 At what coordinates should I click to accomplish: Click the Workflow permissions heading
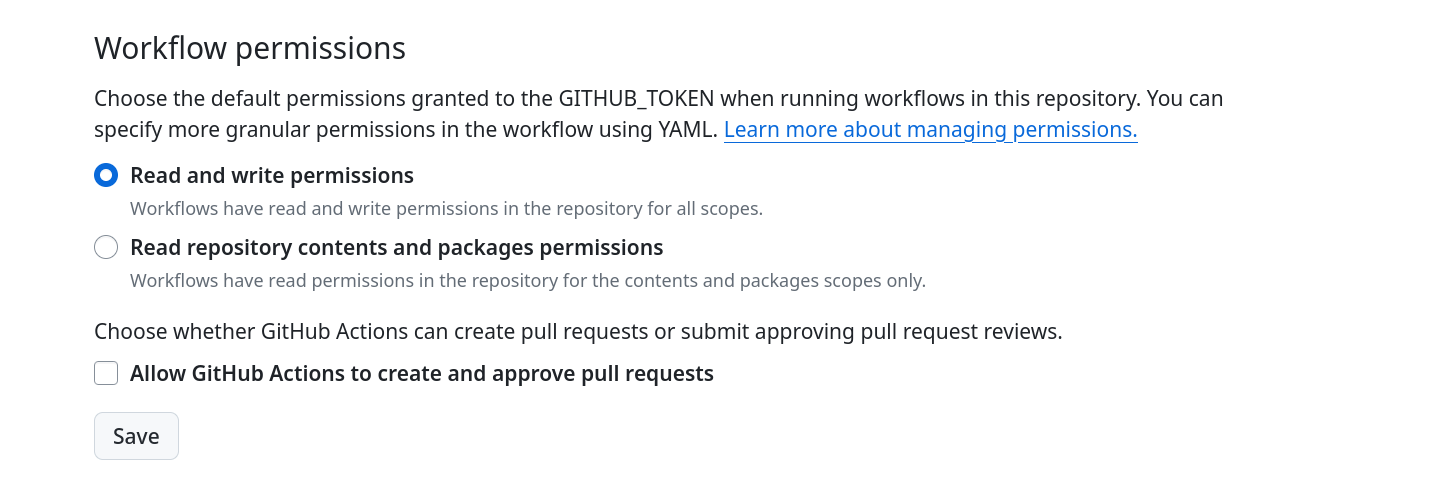point(250,48)
